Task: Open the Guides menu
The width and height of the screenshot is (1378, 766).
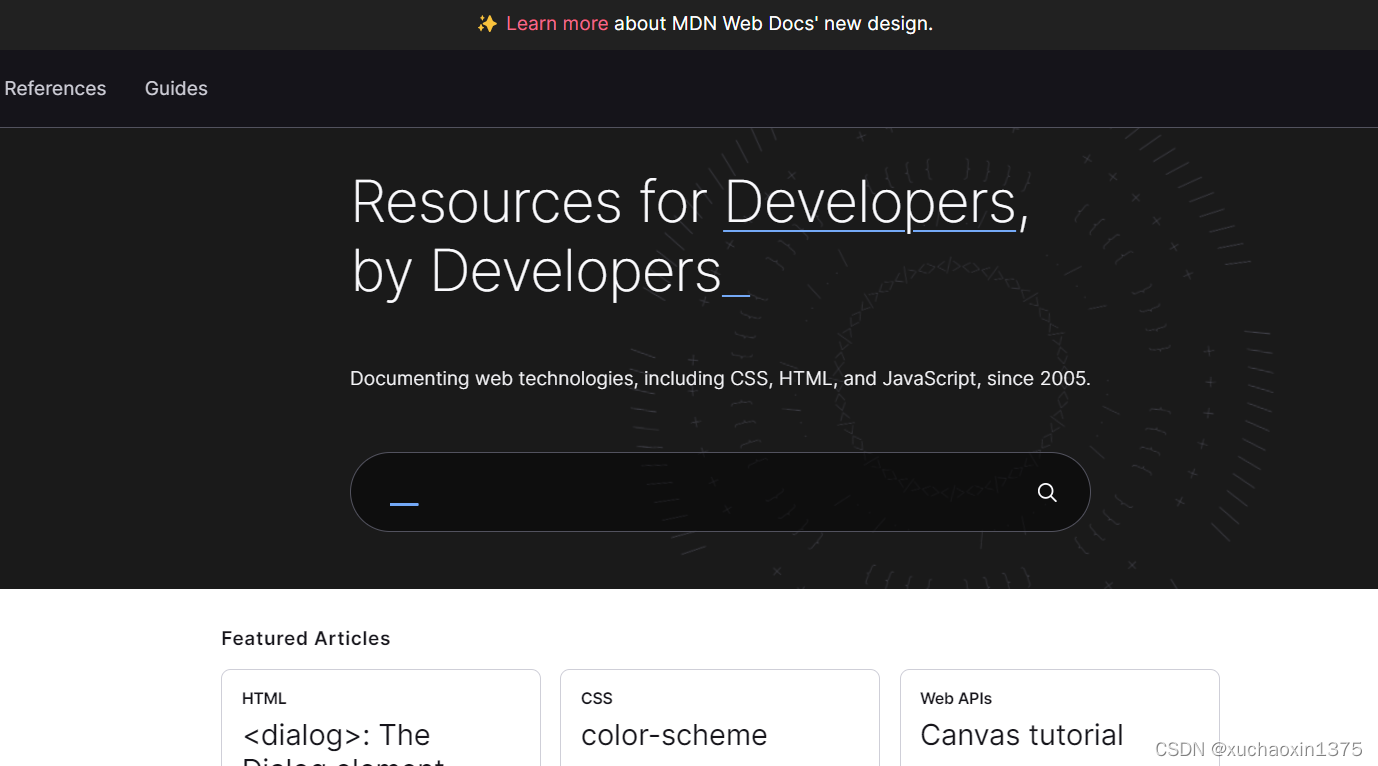Action: 176,88
